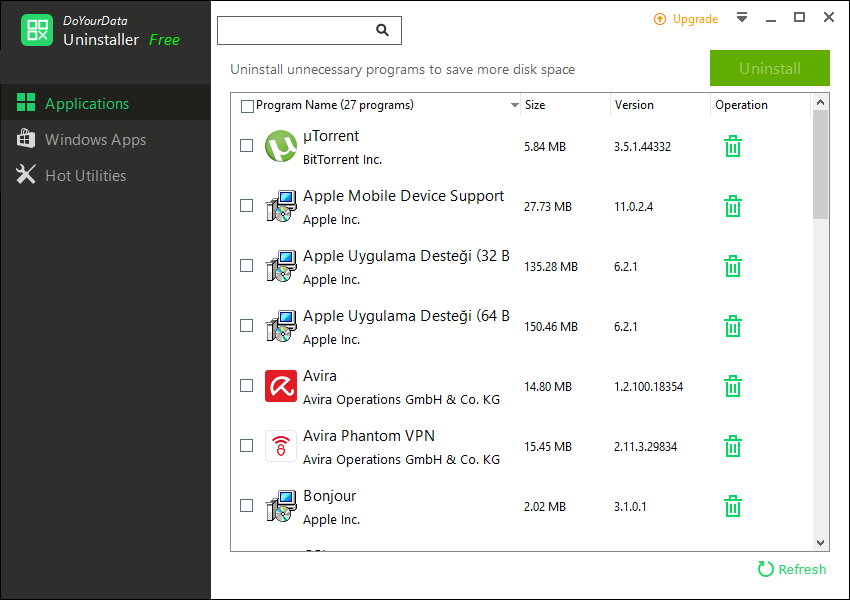The height and width of the screenshot is (600, 850).
Task: Click the µTorrent trash uninstall icon
Action: pos(732,146)
